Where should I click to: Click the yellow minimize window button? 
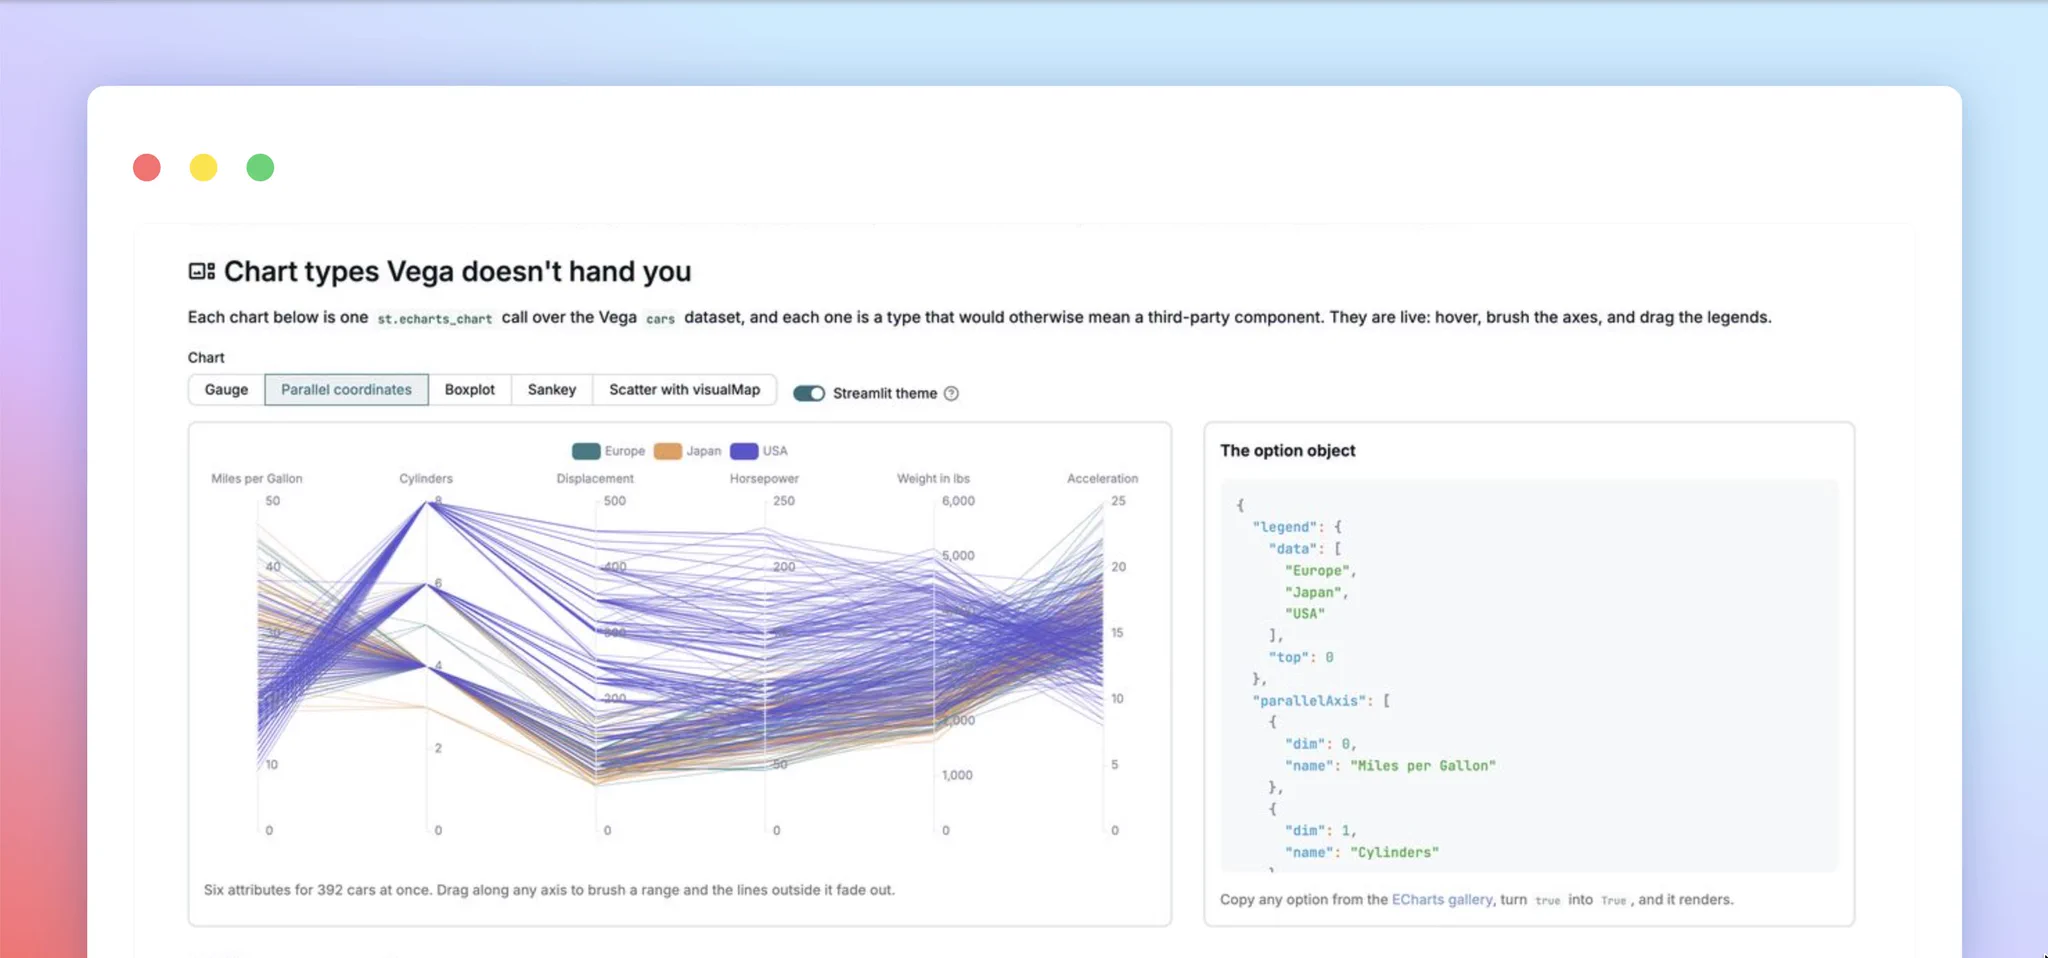pyautogui.click(x=204, y=167)
